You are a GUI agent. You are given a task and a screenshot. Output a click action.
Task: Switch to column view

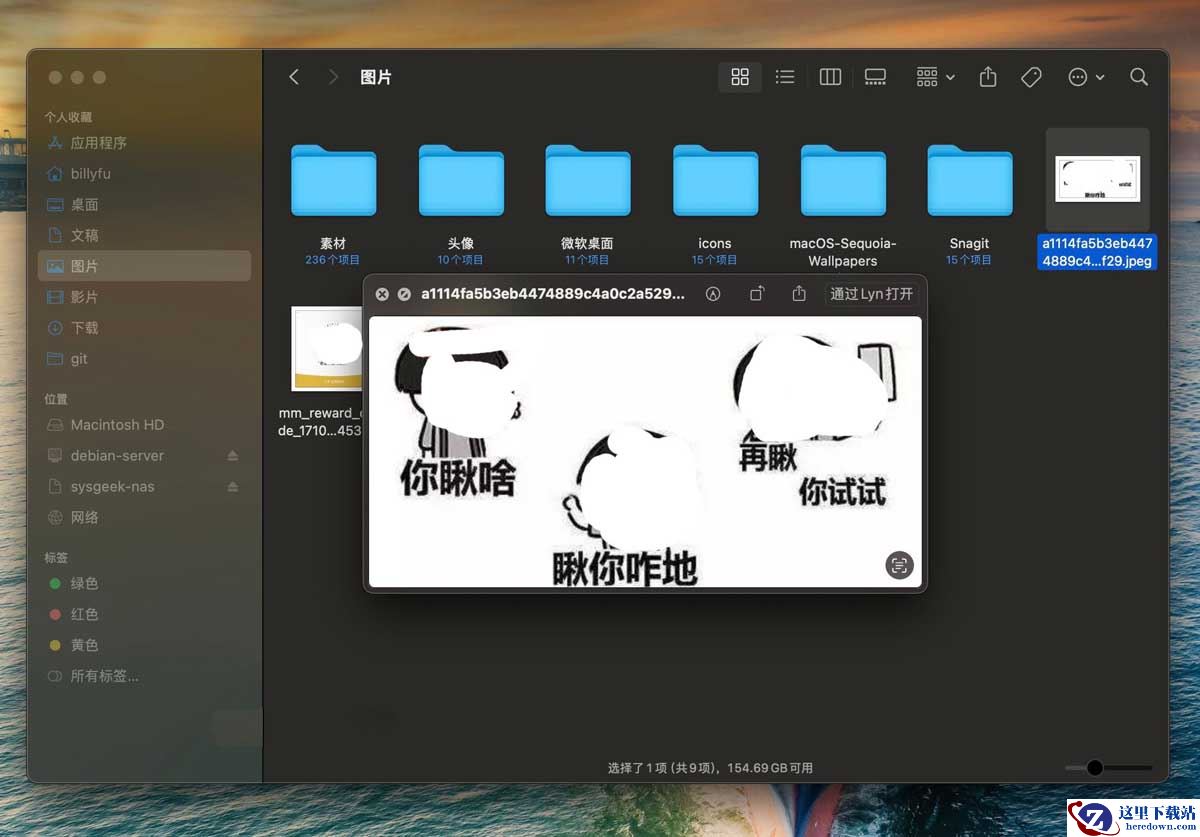[830, 77]
